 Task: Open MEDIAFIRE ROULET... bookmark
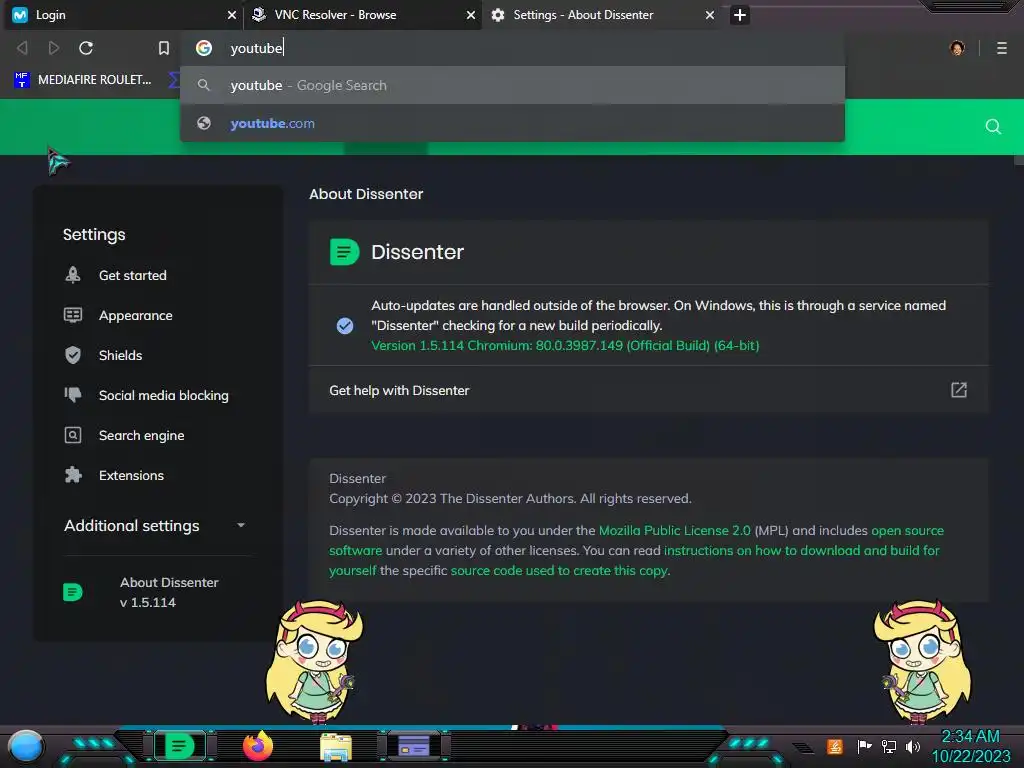tap(83, 80)
